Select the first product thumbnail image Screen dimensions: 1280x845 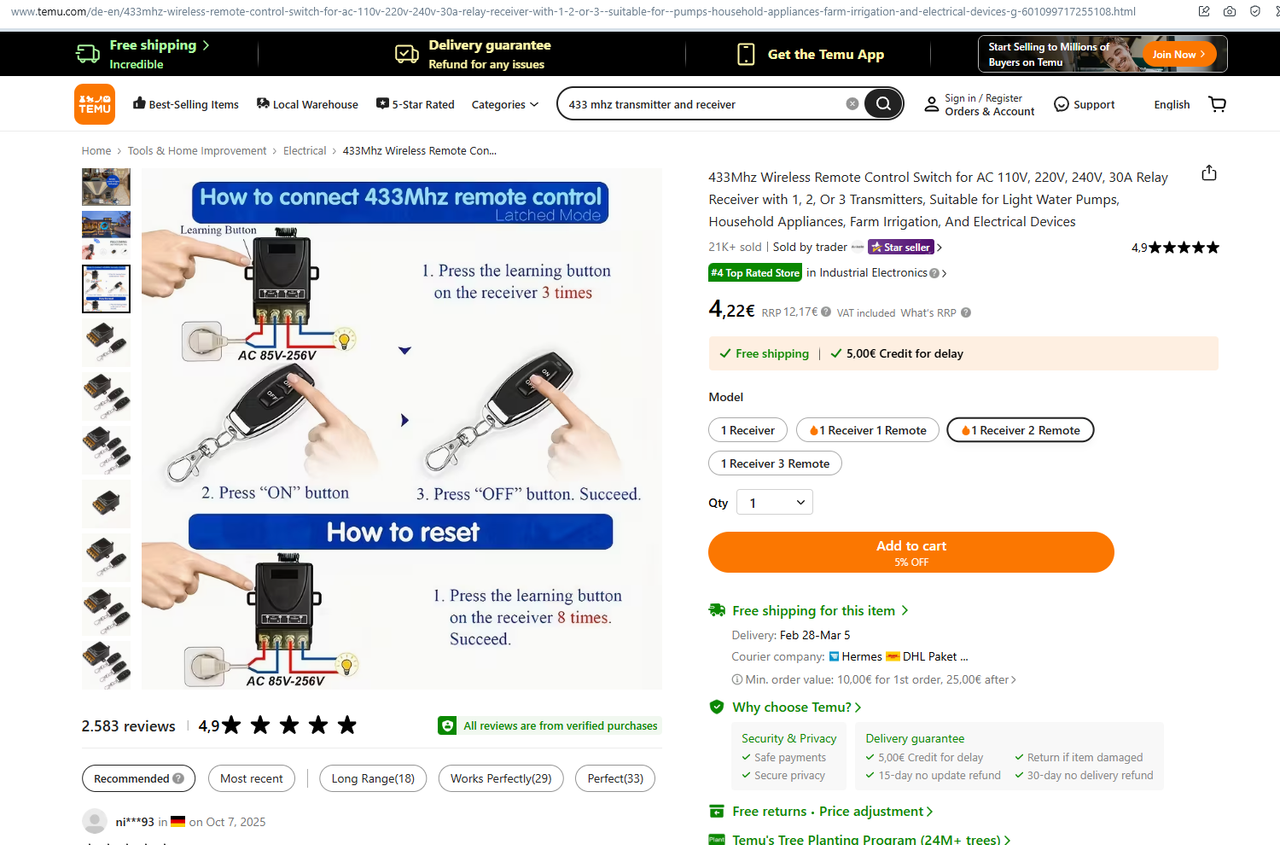pyautogui.click(x=106, y=186)
